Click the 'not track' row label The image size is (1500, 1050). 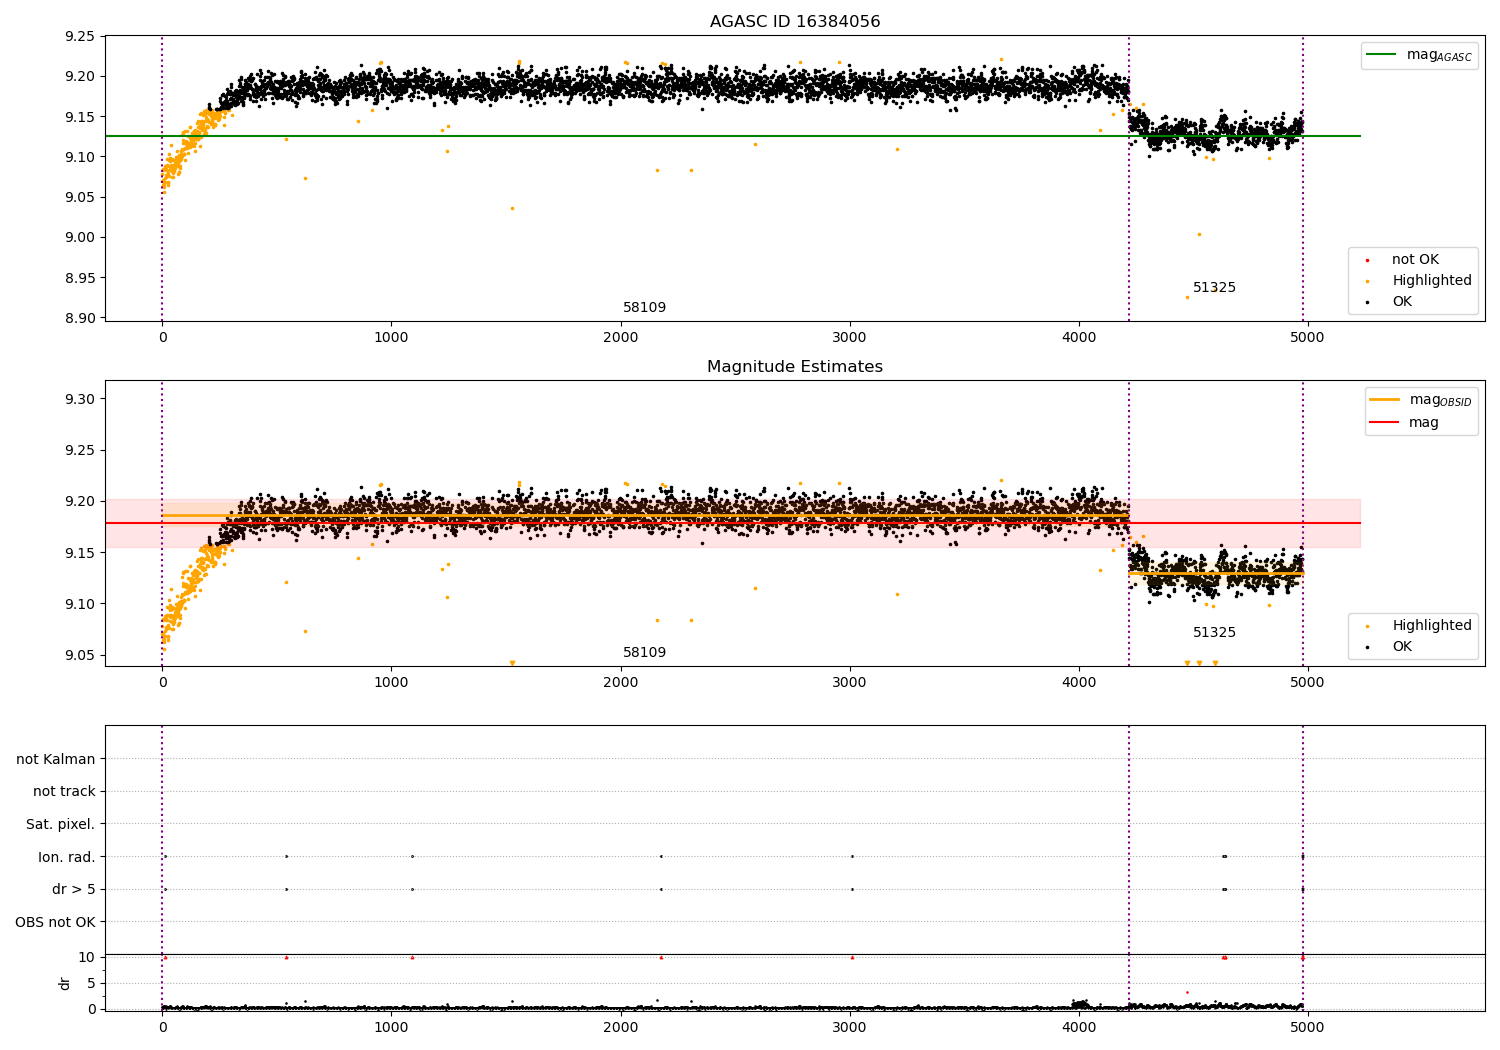click(x=64, y=792)
